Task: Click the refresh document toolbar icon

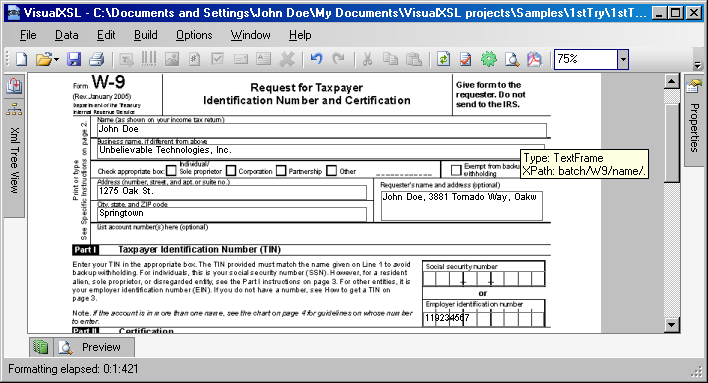Action: click(443, 59)
